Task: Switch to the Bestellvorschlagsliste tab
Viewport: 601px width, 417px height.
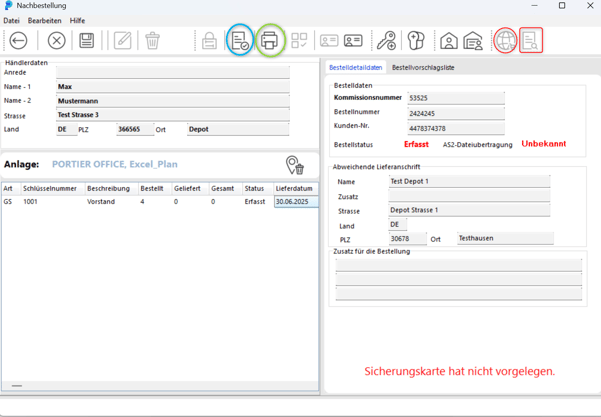Action: [423, 68]
